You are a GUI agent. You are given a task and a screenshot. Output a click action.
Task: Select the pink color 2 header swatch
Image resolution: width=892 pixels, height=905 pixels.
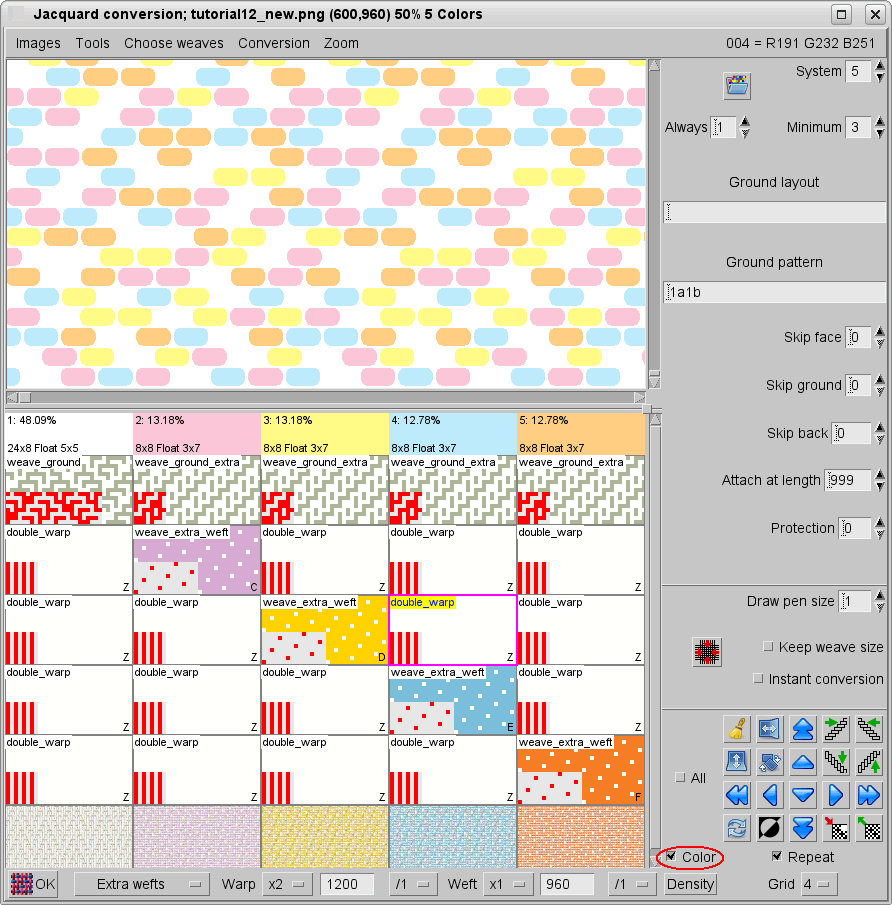click(x=196, y=434)
